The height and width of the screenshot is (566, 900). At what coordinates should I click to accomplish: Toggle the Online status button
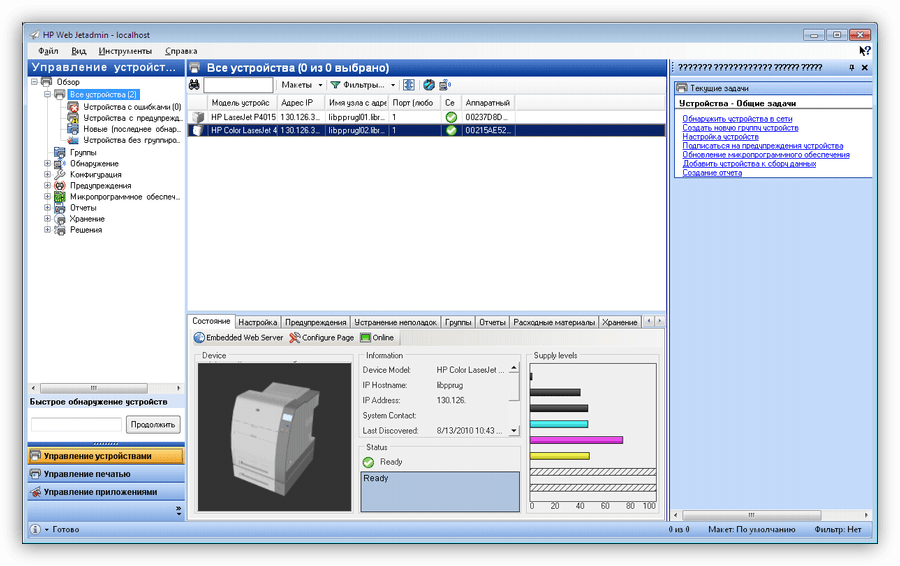pyautogui.click(x=377, y=338)
